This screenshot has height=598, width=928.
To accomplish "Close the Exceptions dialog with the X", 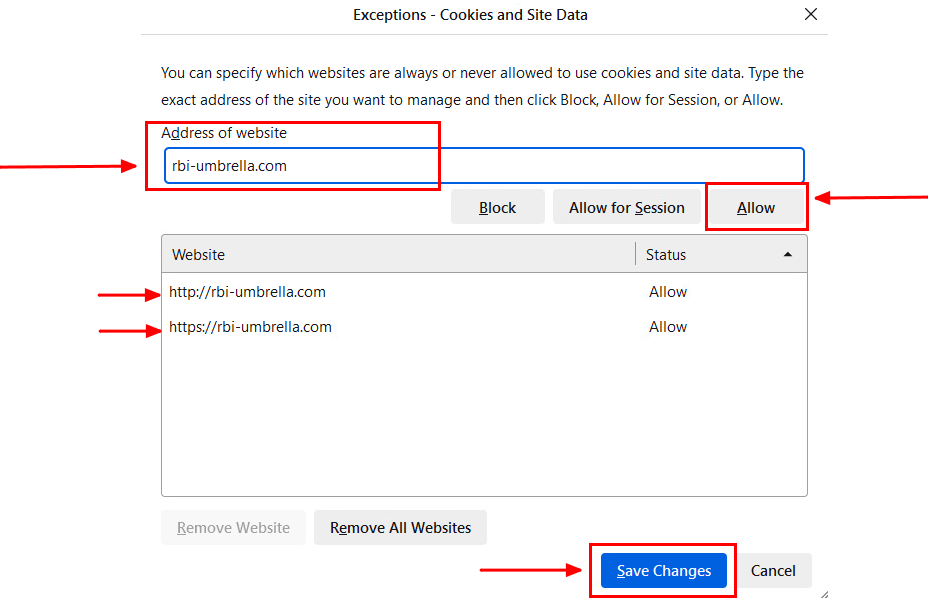I will (x=811, y=14).
